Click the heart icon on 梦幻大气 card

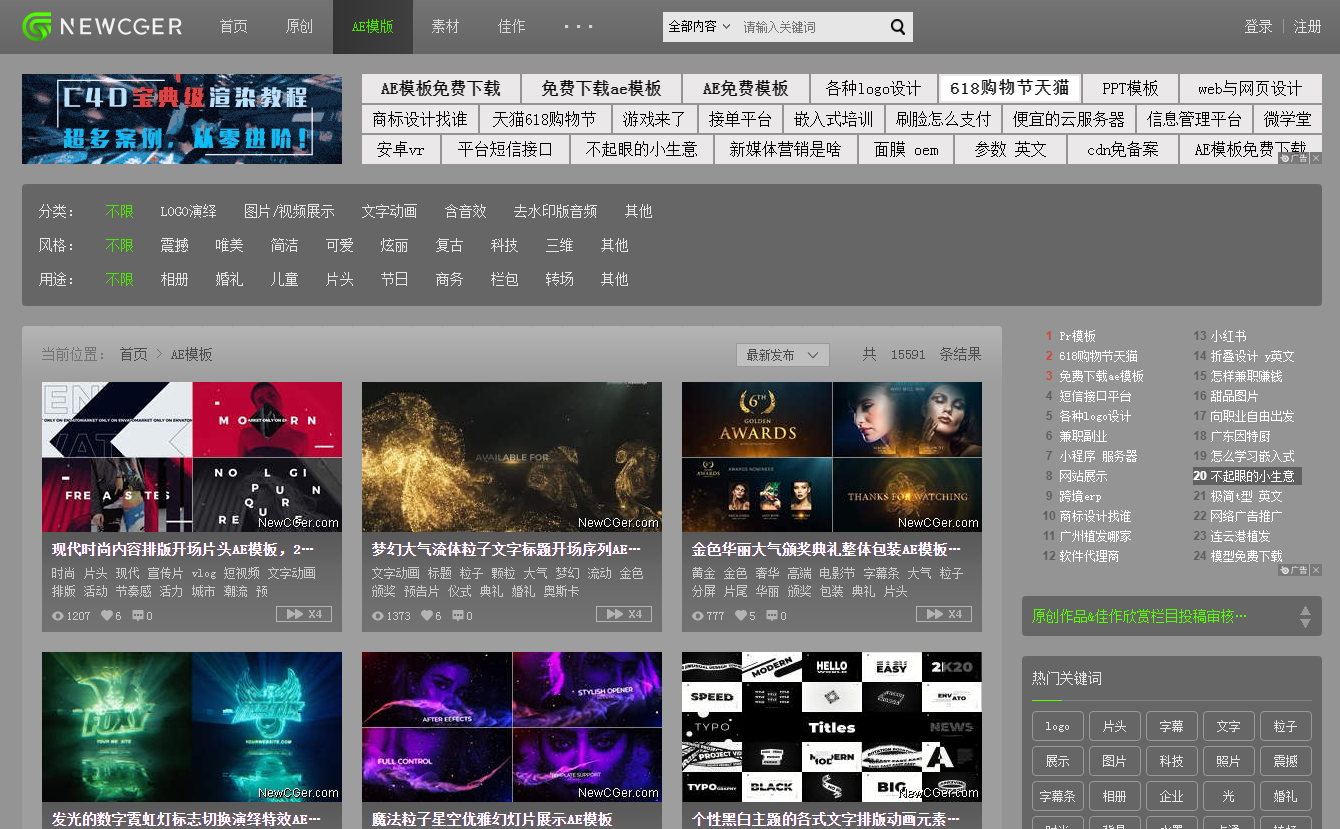pos(427,616)
